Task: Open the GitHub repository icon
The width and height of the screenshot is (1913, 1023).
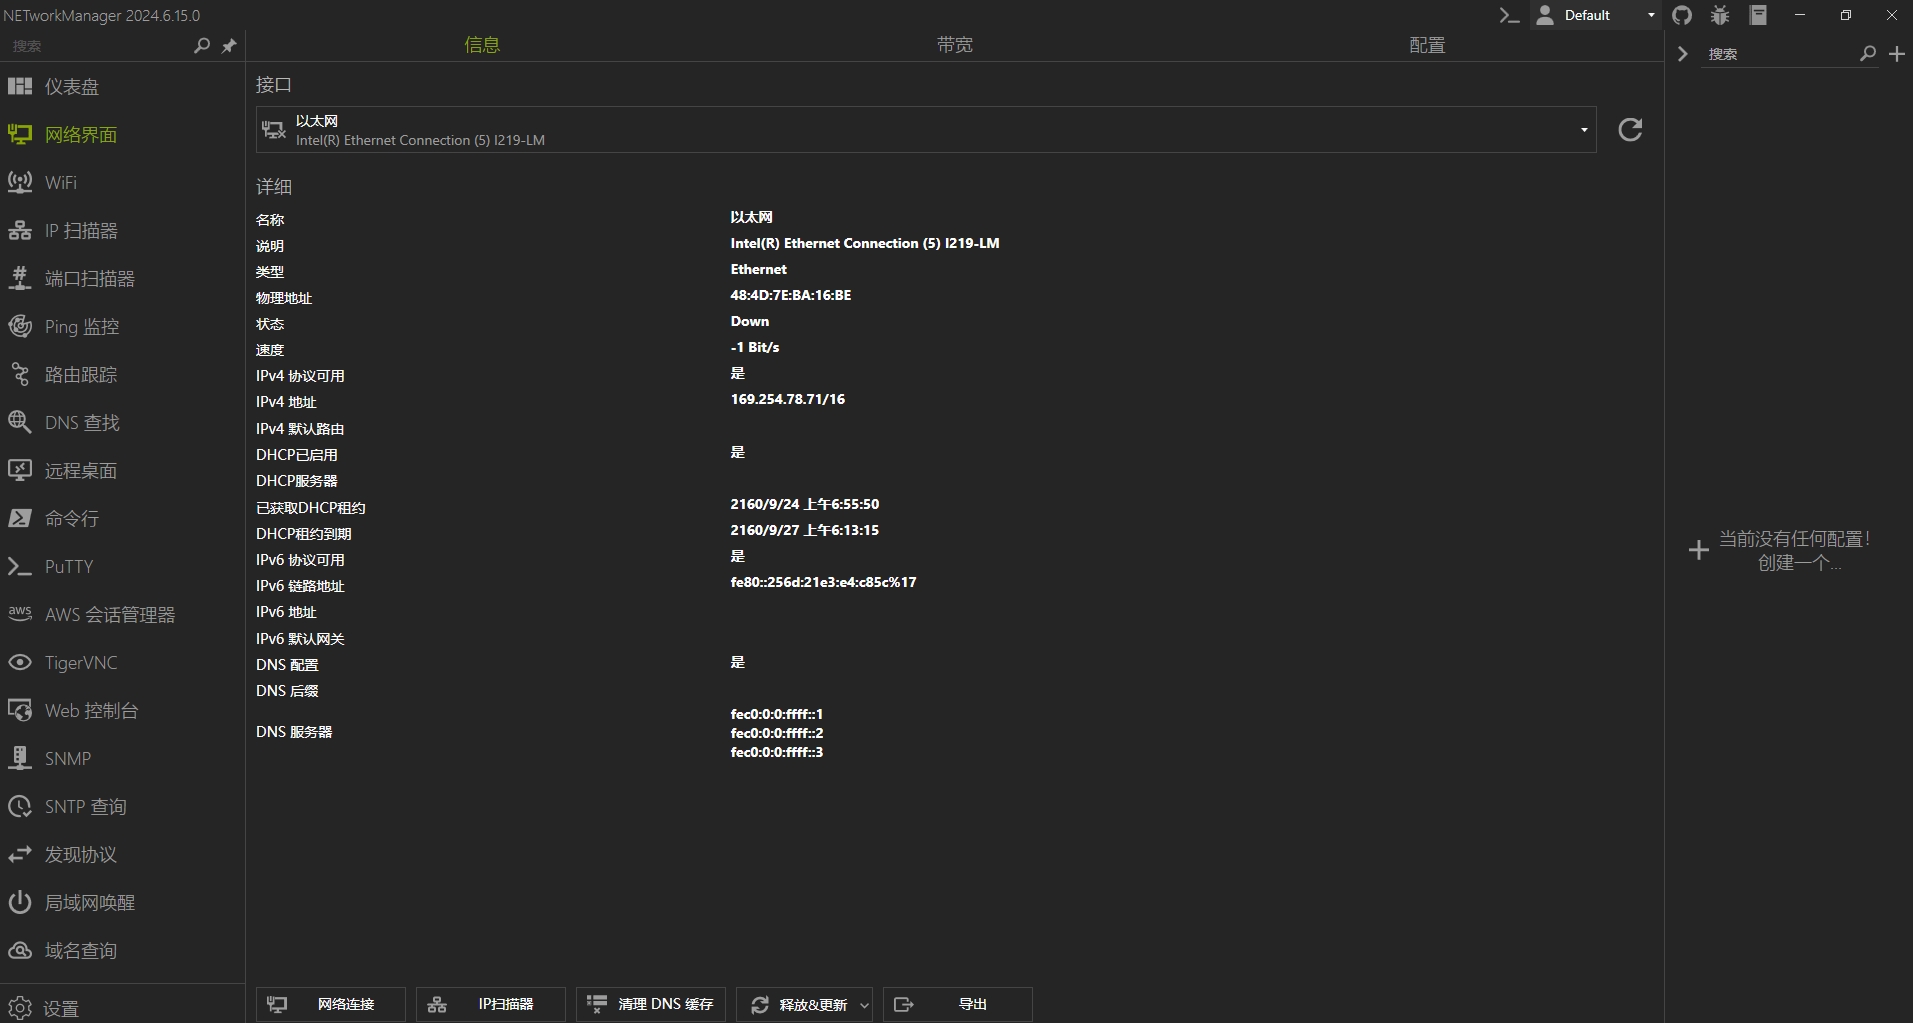Action: 1682,15
